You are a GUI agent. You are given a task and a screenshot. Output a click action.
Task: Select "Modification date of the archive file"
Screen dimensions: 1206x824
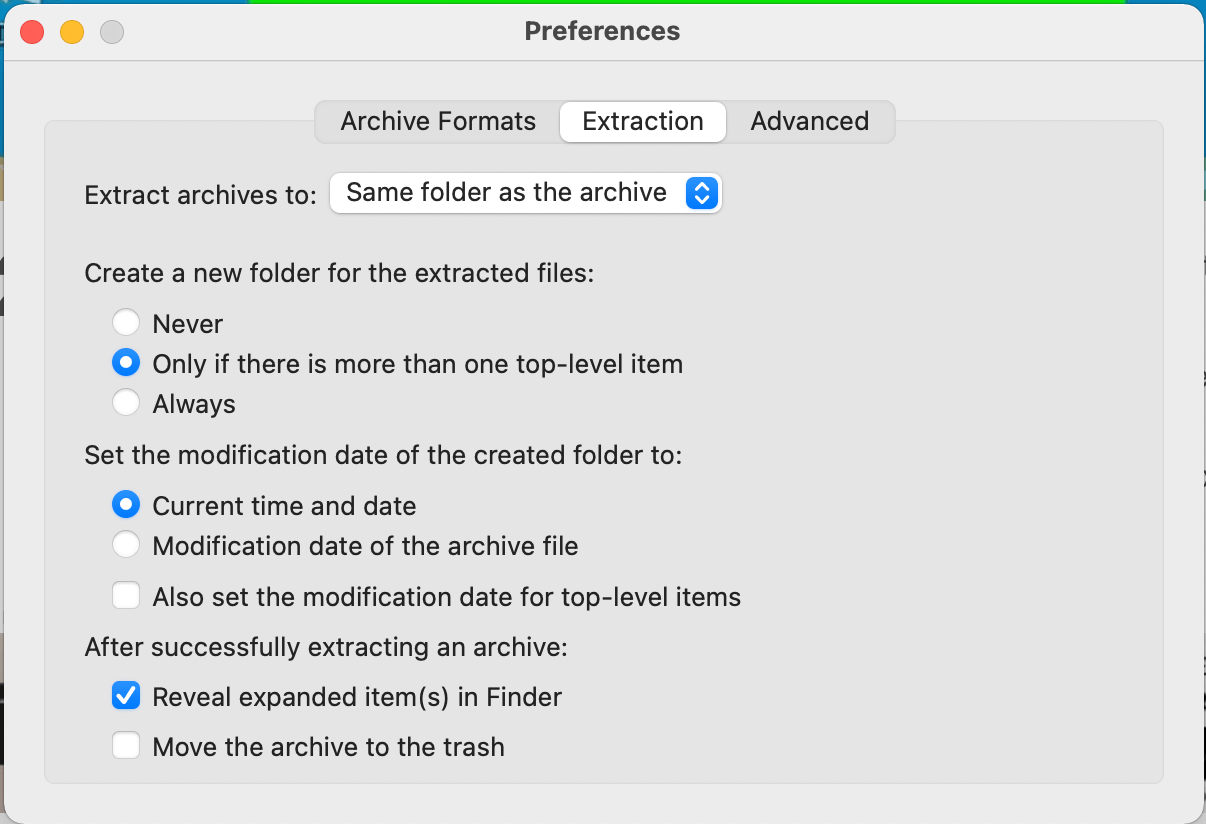pyautogui.click(x=126, y=545)
